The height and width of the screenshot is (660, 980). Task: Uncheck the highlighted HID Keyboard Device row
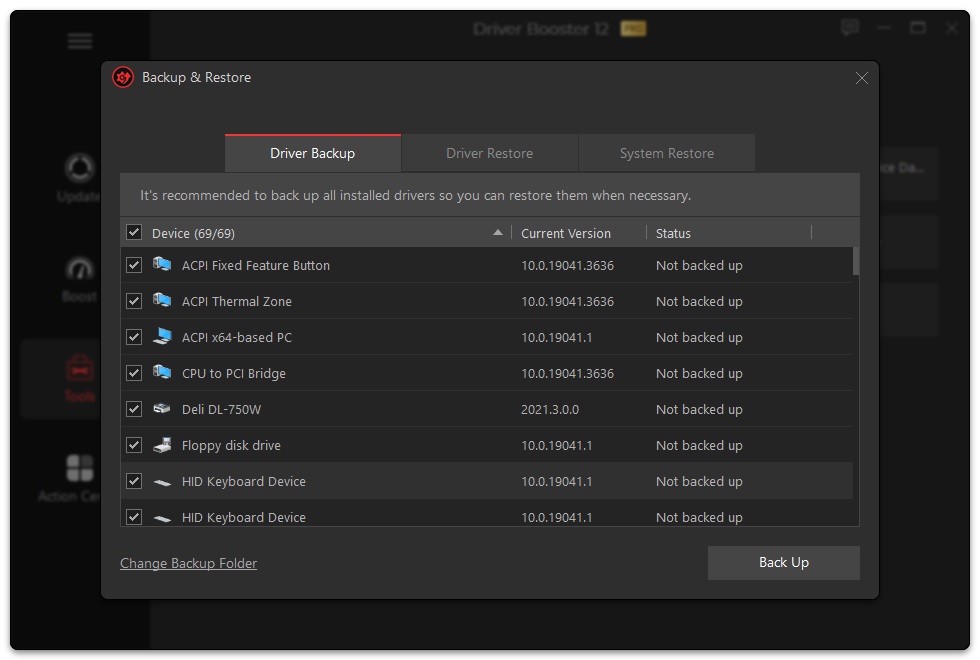[134, 481]
